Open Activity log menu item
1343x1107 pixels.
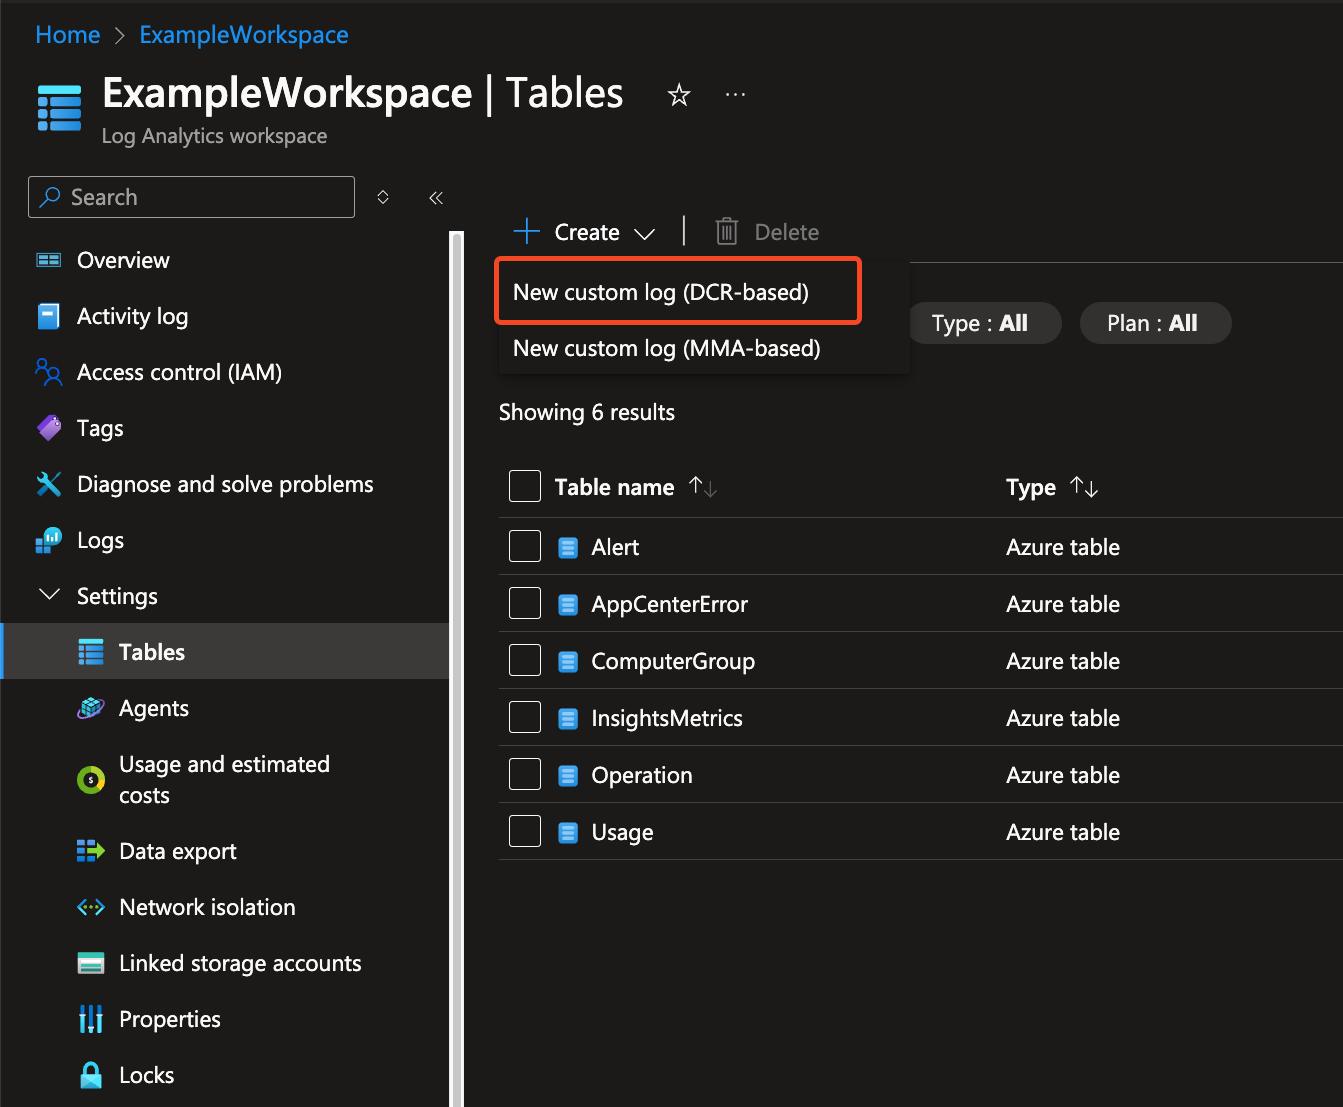point(133,316)
